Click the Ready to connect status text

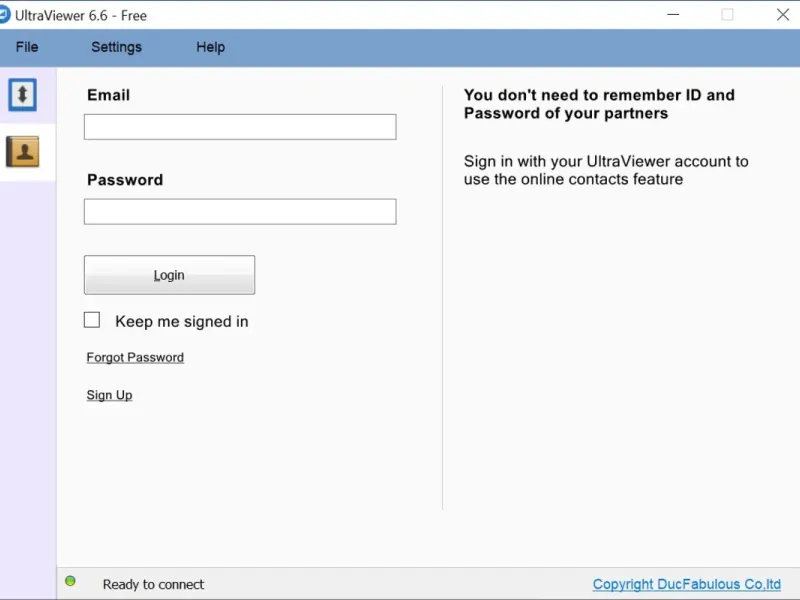[153, 584]
